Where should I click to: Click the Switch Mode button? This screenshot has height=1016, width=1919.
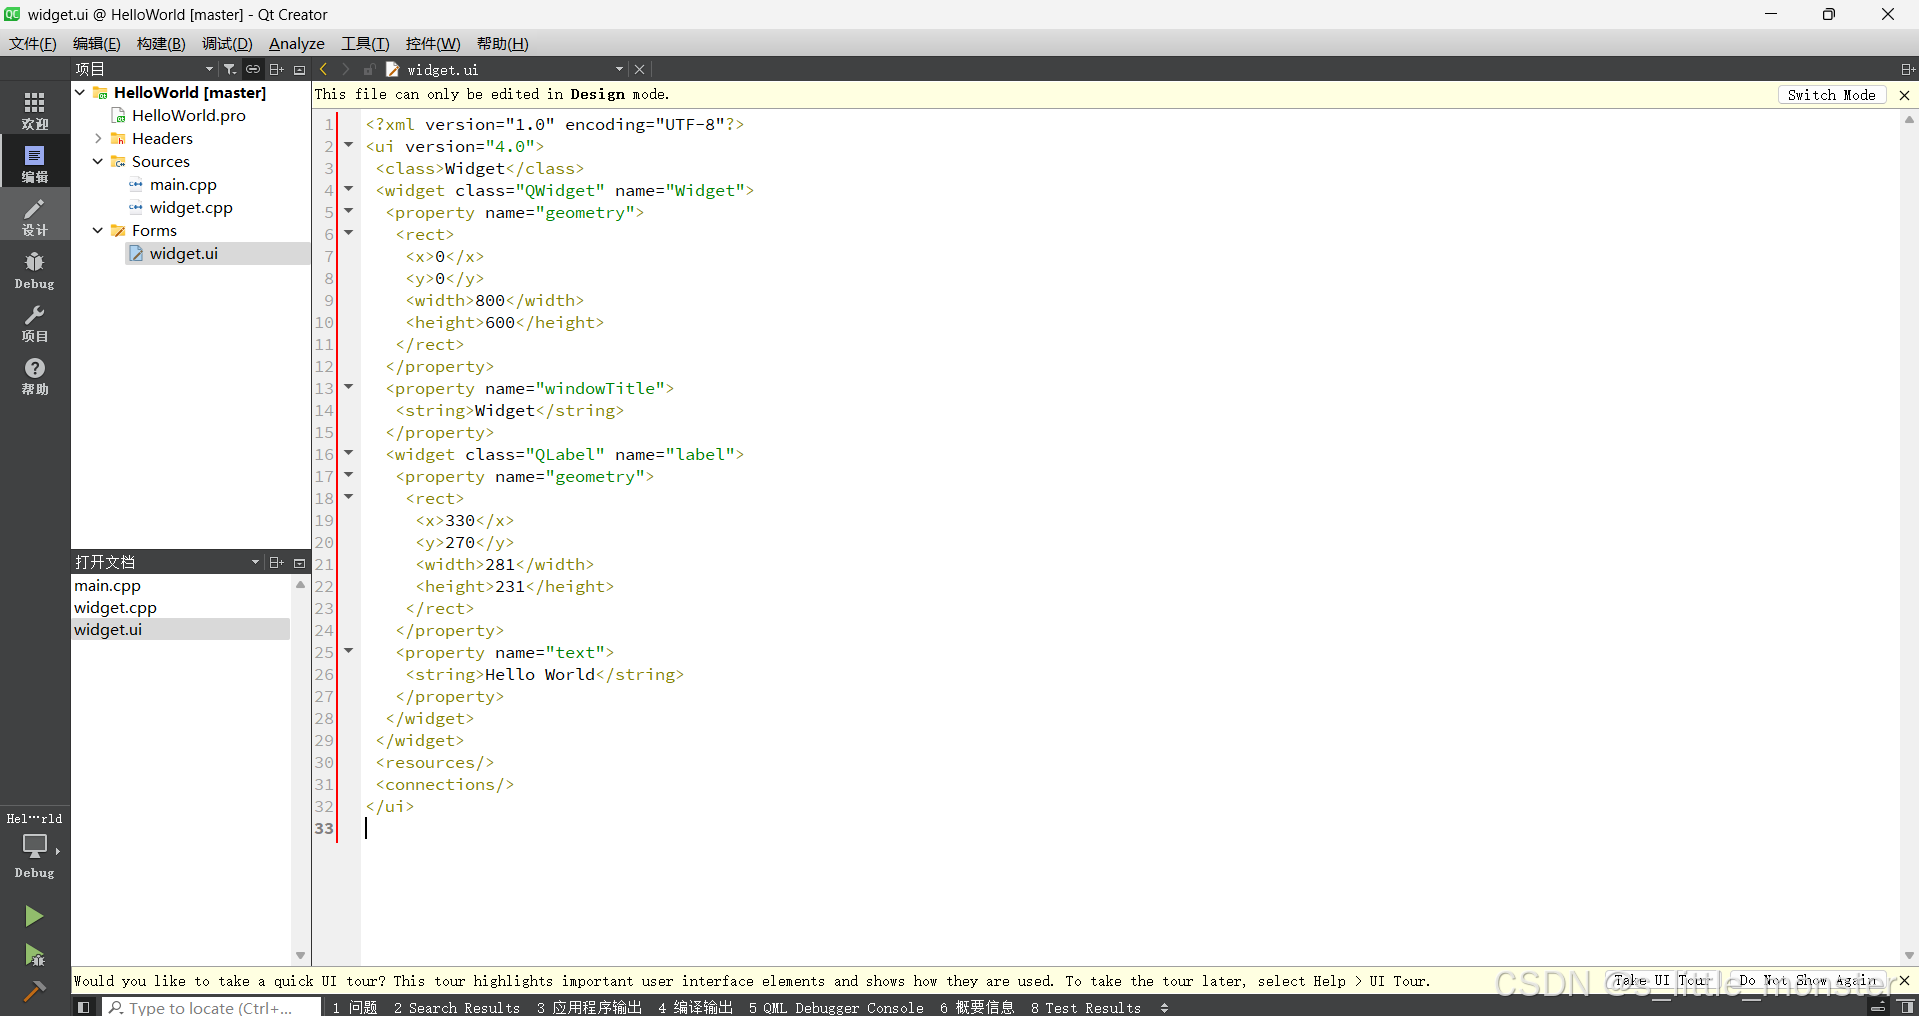coord(1832,95)
